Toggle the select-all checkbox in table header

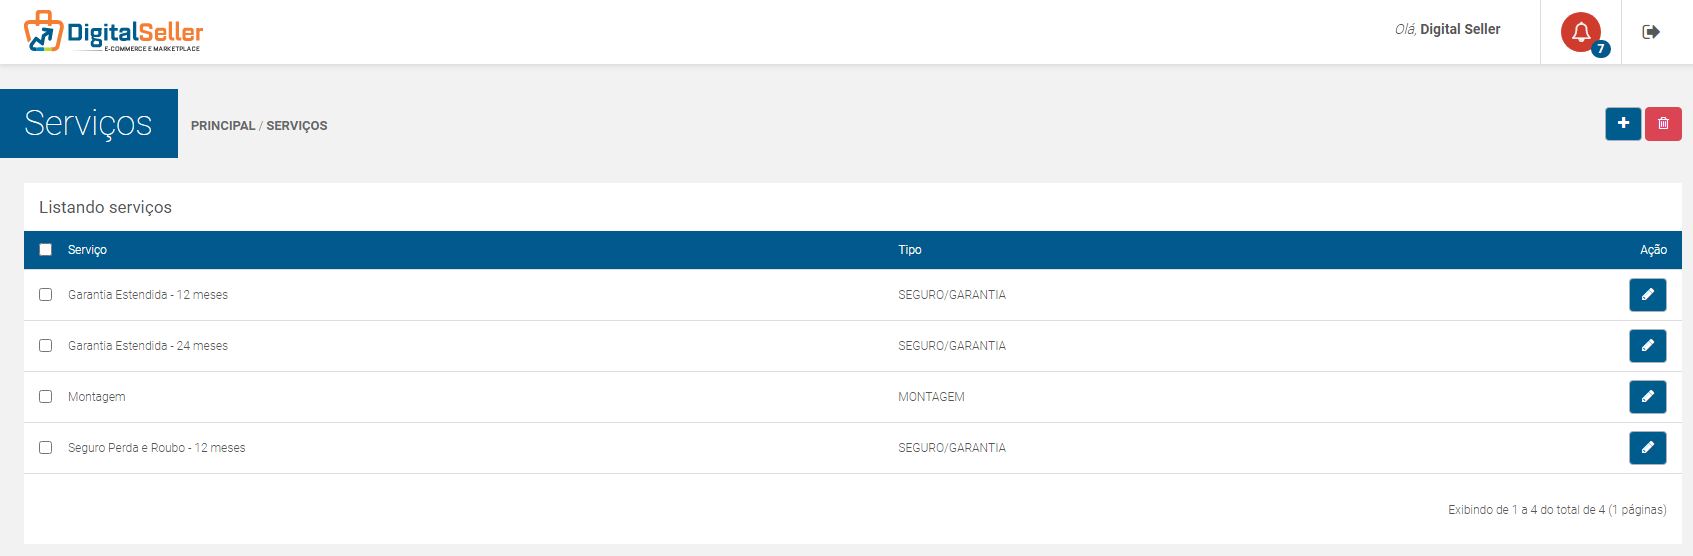pos(45,250)
